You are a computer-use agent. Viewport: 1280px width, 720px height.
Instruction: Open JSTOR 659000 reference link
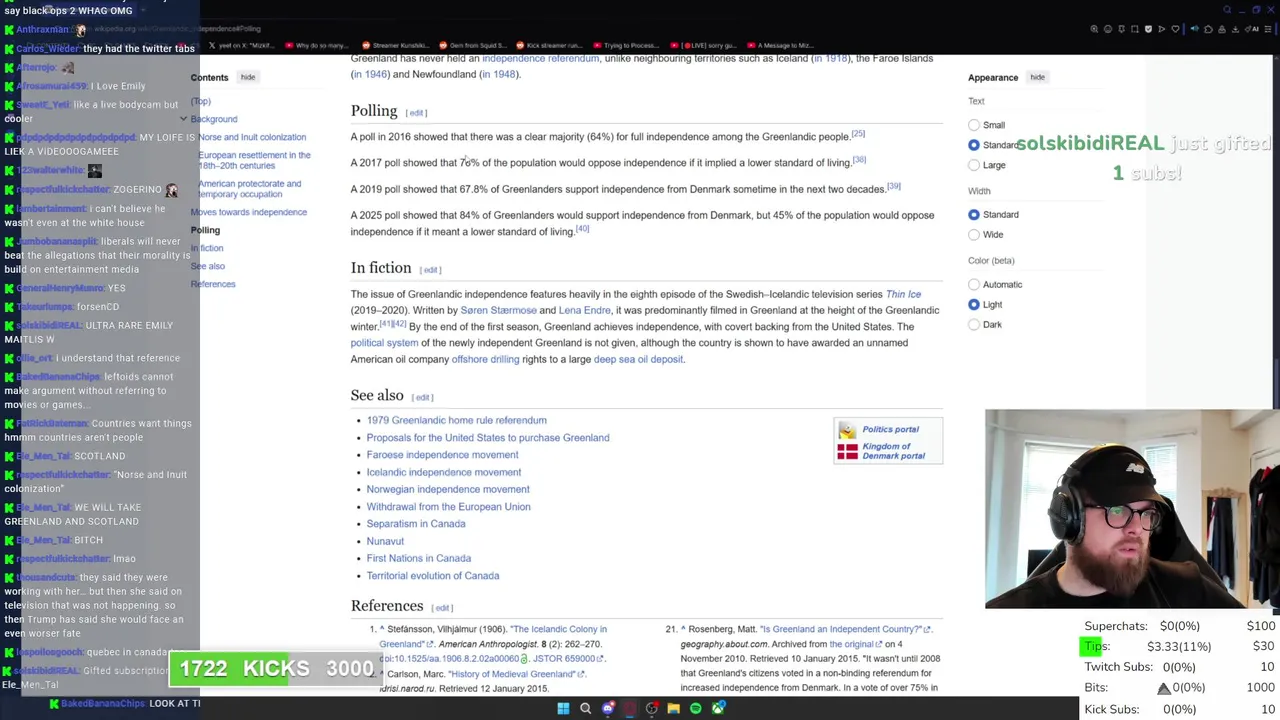tap(565, 659)
